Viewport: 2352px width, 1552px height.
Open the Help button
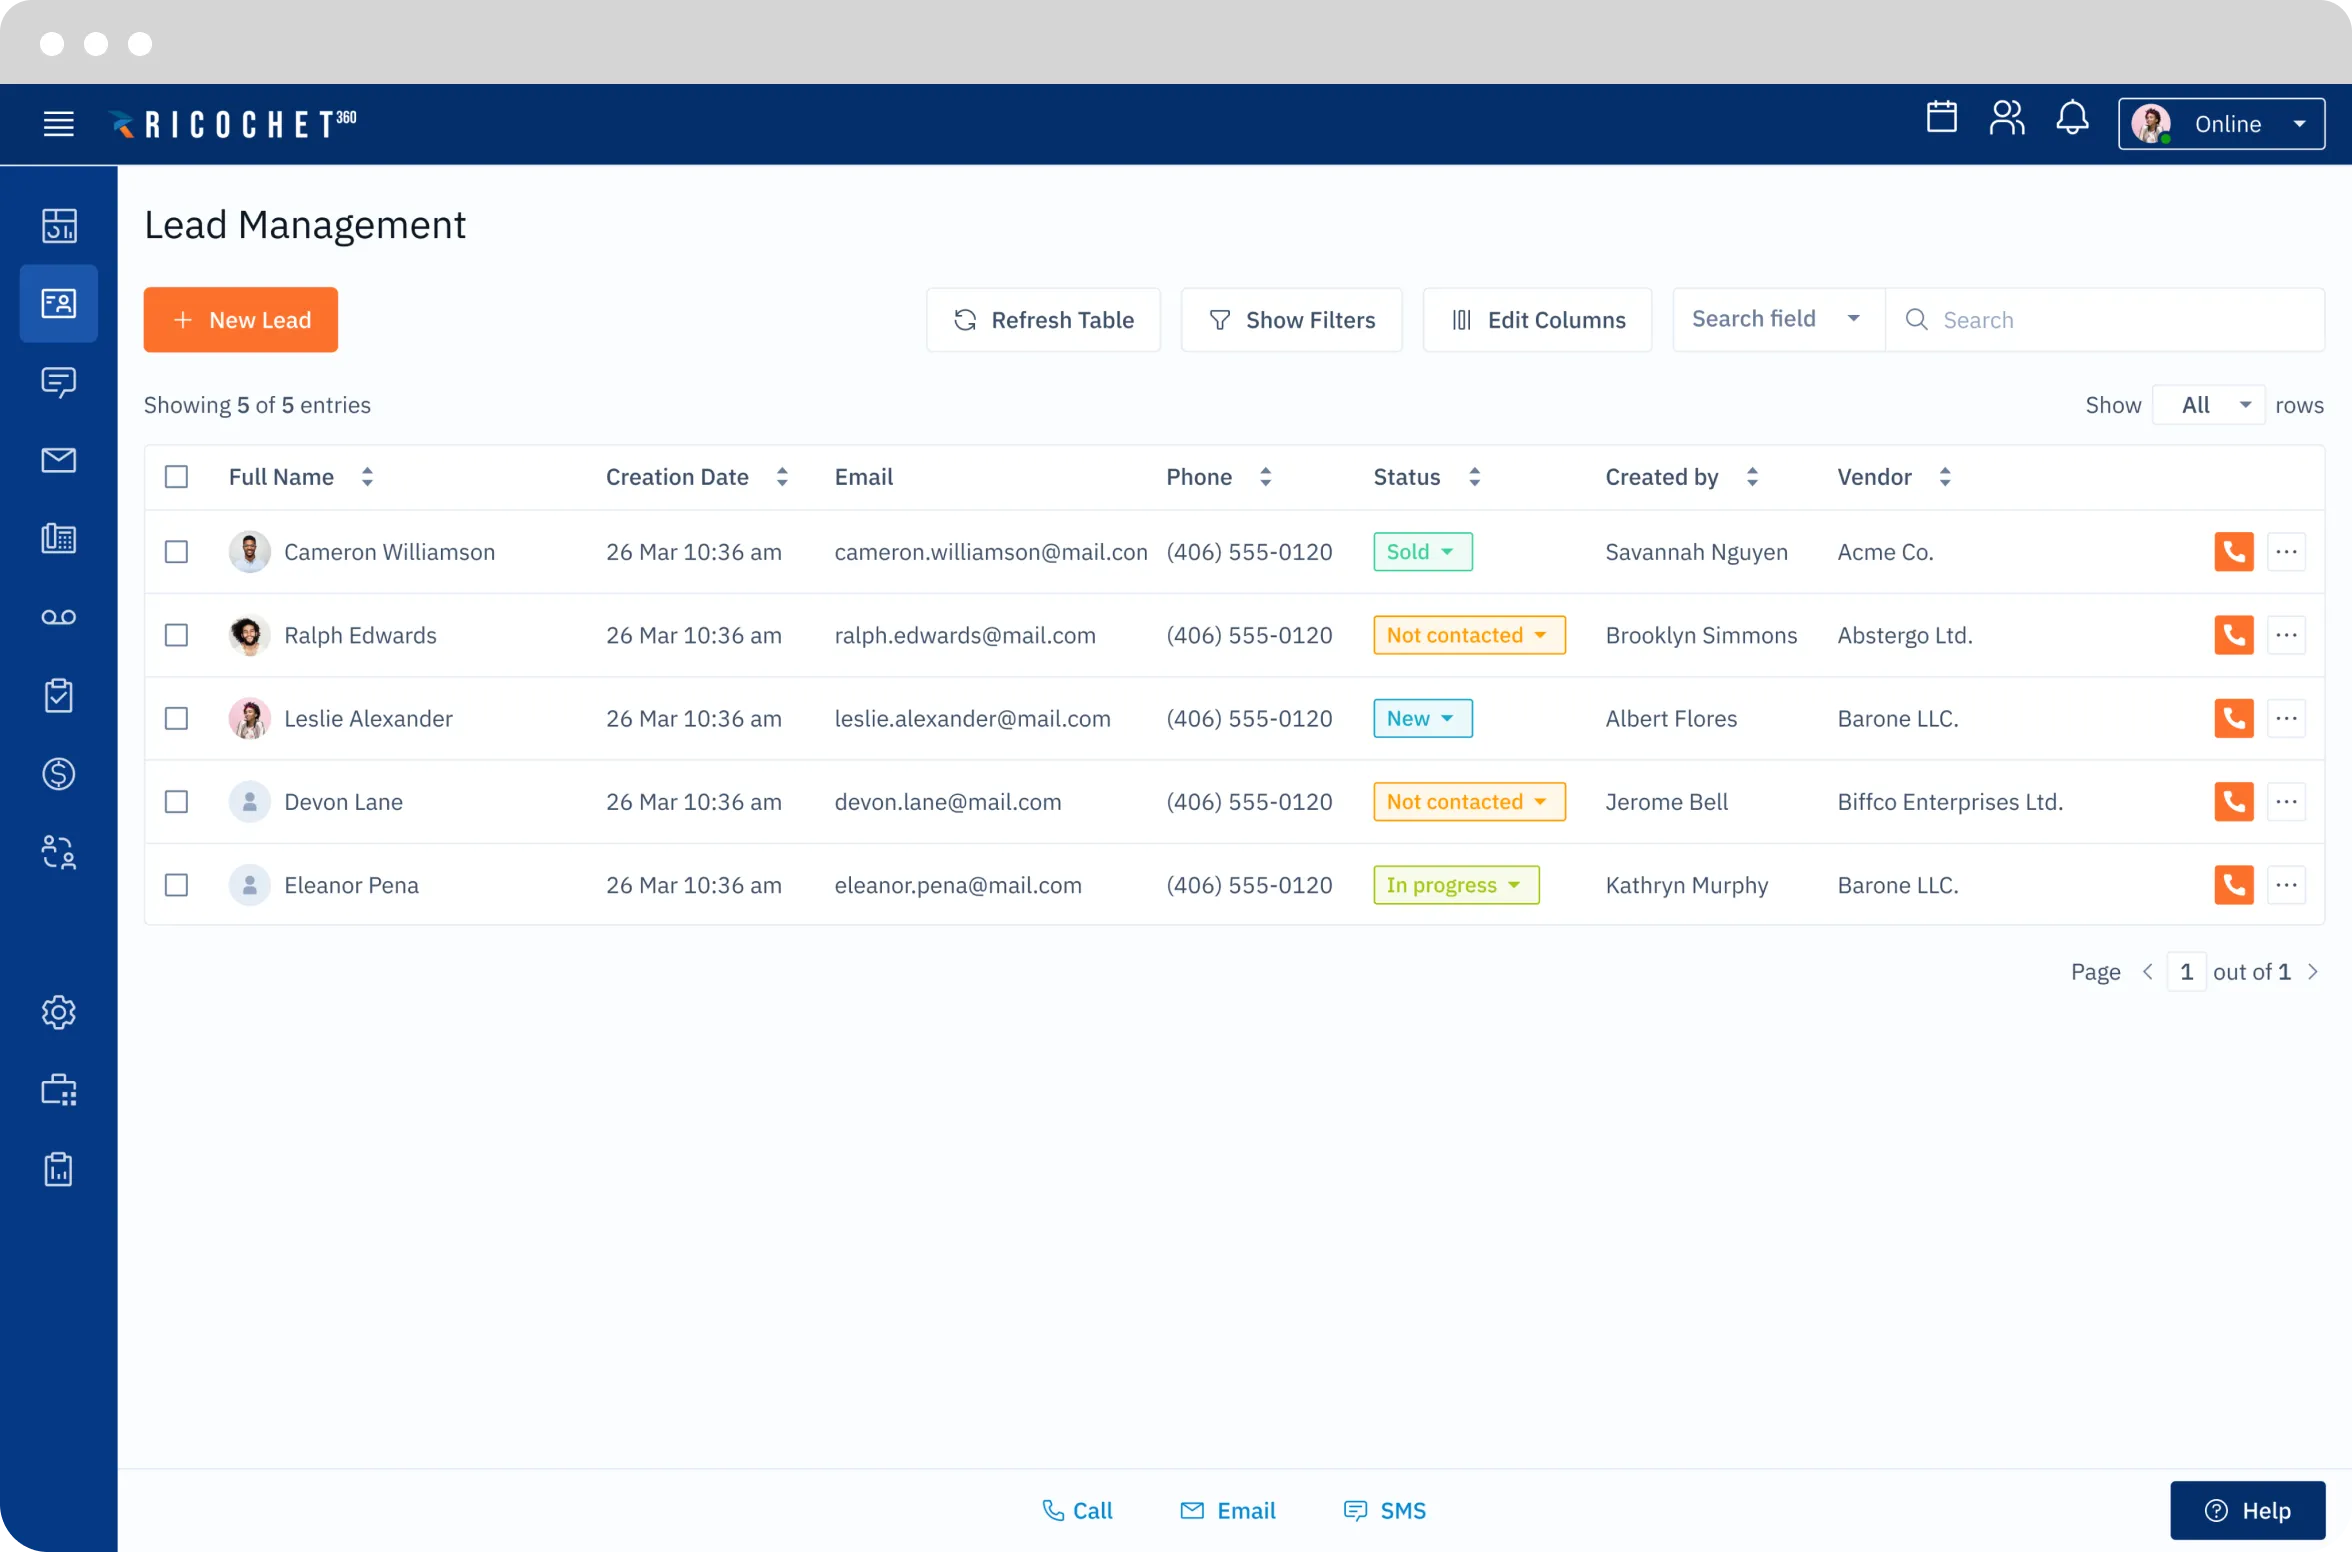(2247, 1510)
